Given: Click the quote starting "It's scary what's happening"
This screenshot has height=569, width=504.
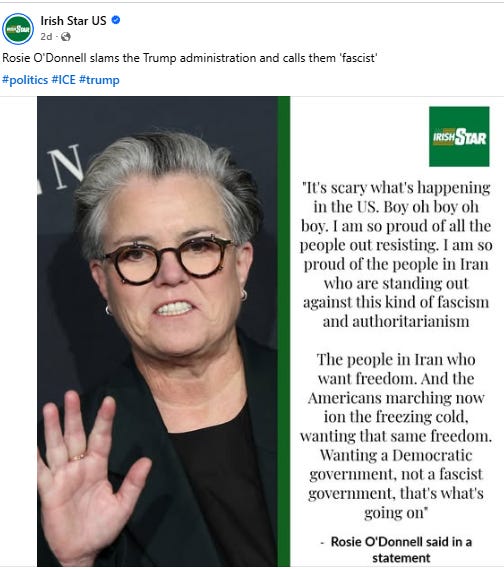Looking at the screenshot, I should [396, 254].
